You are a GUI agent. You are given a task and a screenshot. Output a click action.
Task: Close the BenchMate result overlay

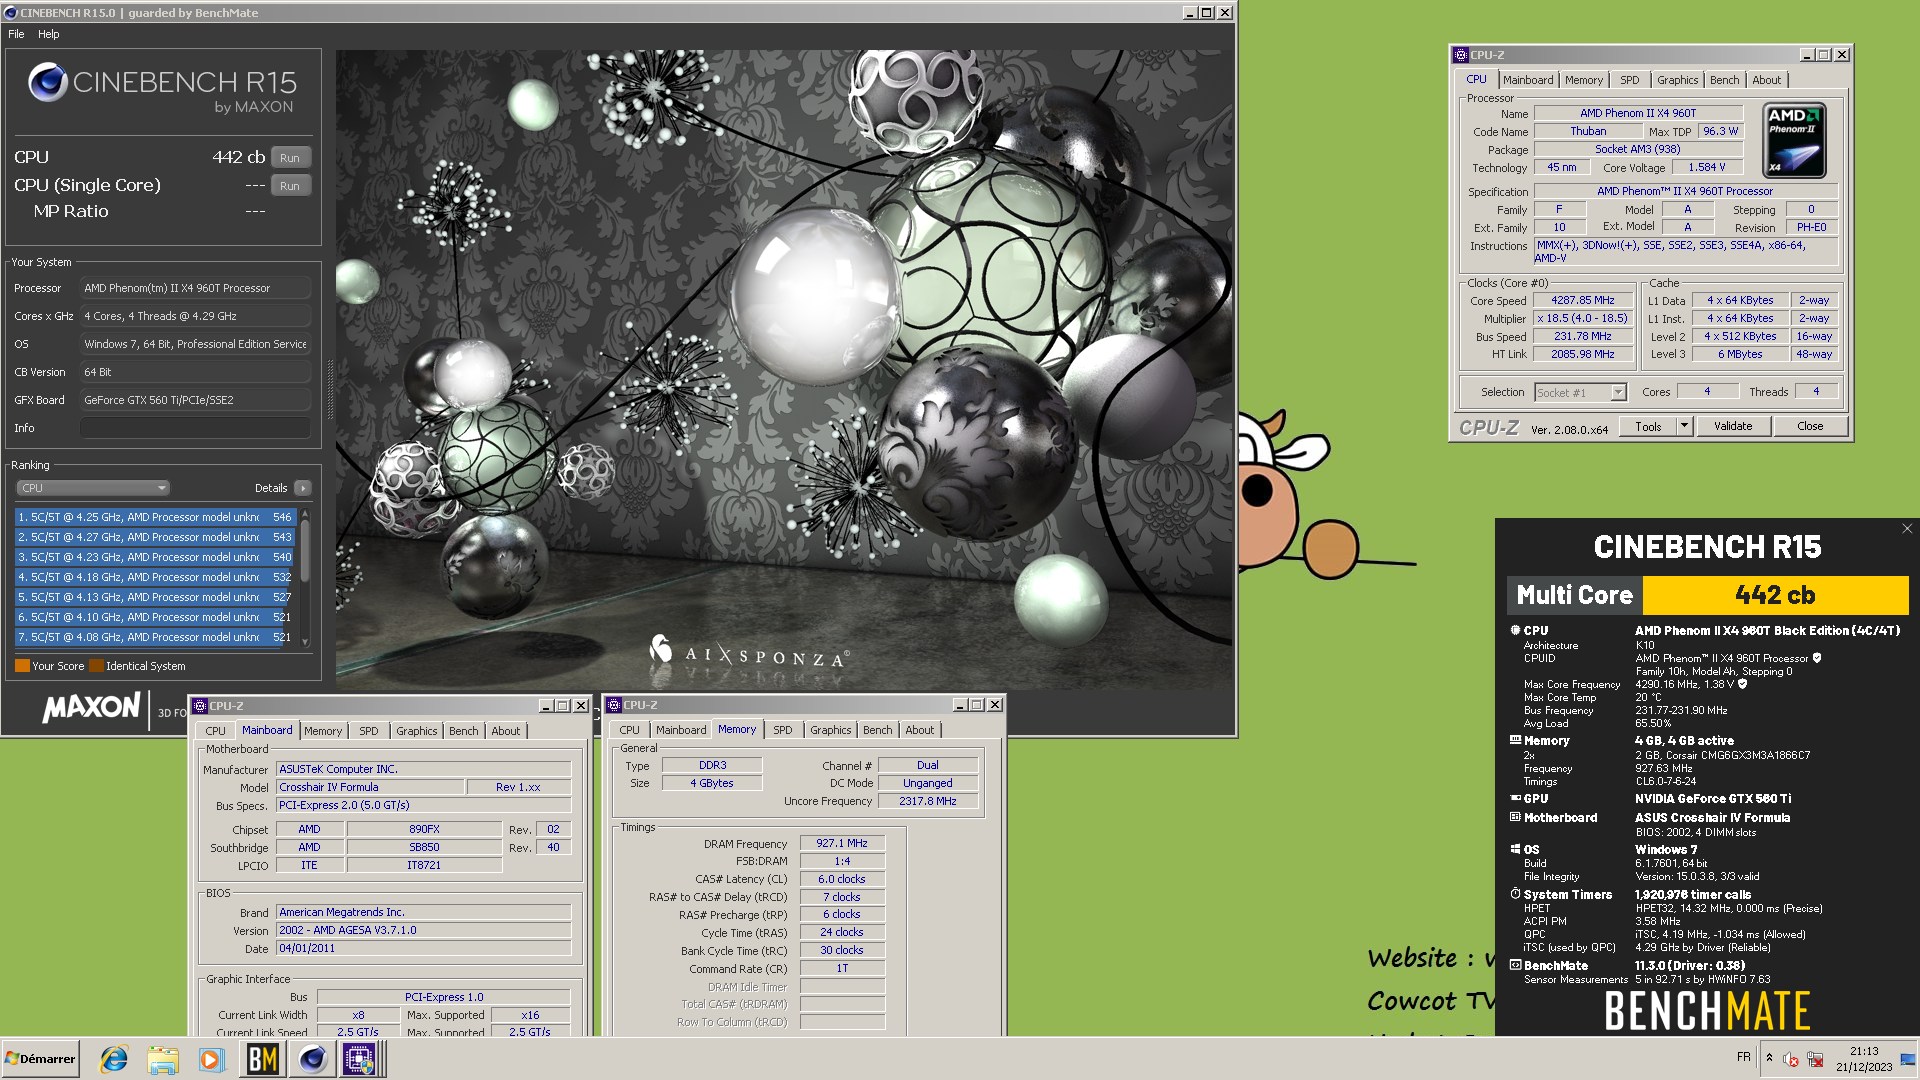point(1906,529)
